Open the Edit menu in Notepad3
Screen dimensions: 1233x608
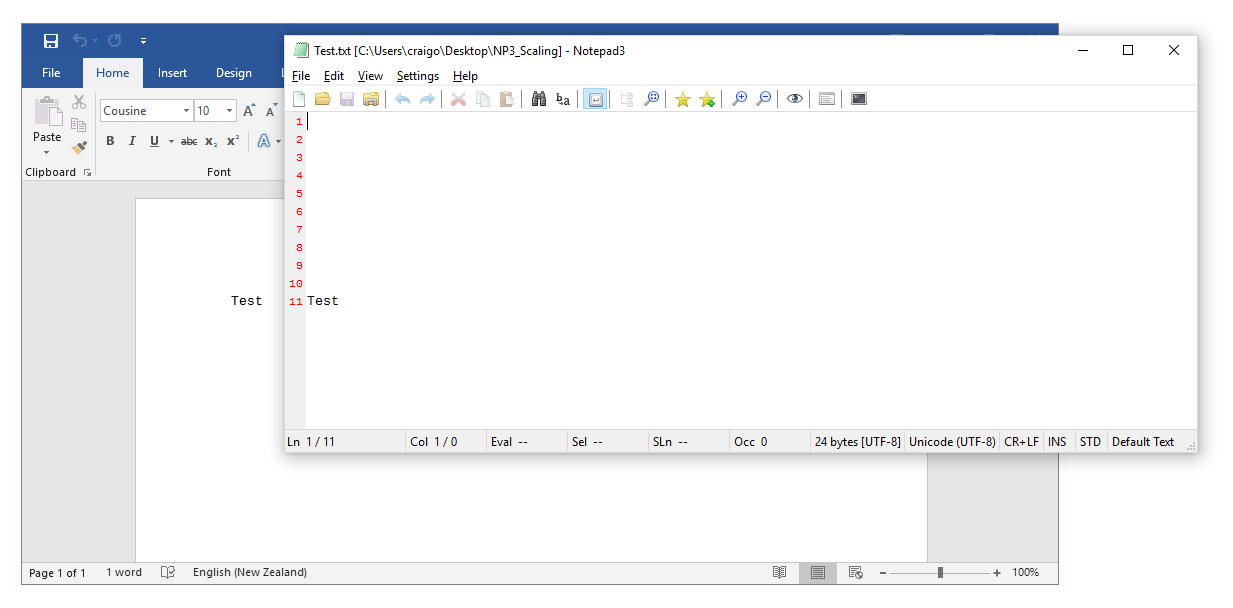point(334,76)
